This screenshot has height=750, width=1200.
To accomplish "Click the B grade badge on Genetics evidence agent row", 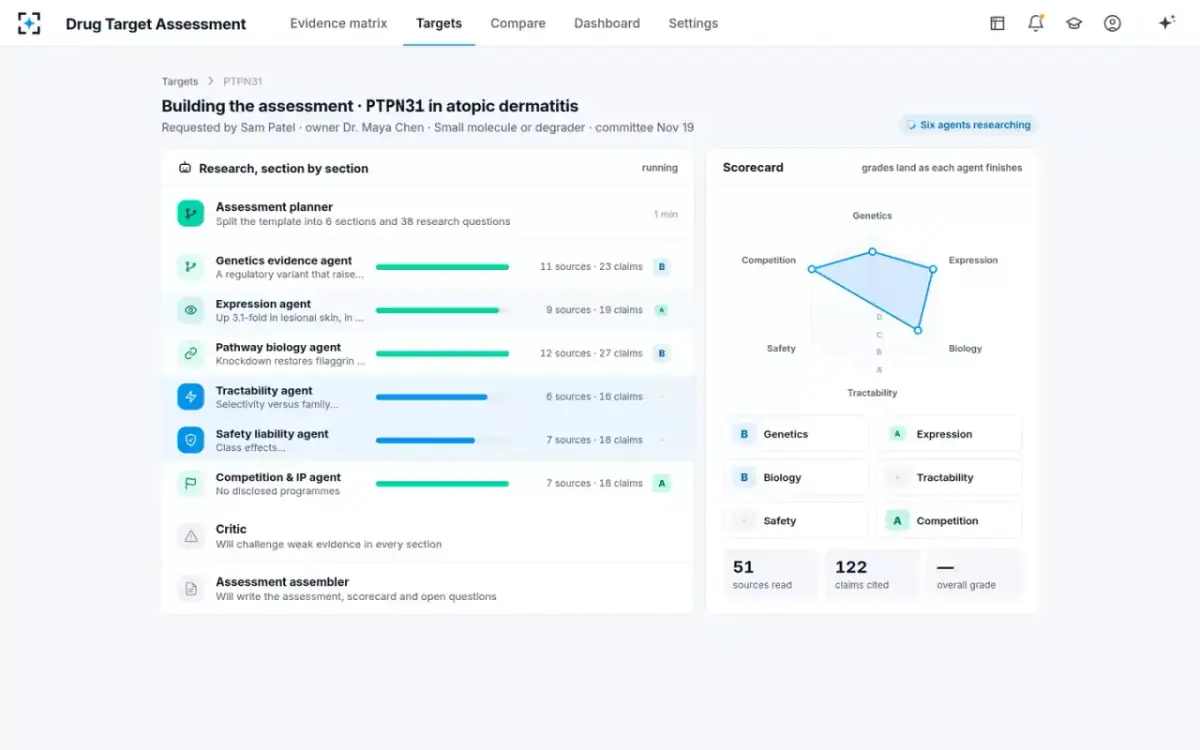I will [x=661, y=267].
